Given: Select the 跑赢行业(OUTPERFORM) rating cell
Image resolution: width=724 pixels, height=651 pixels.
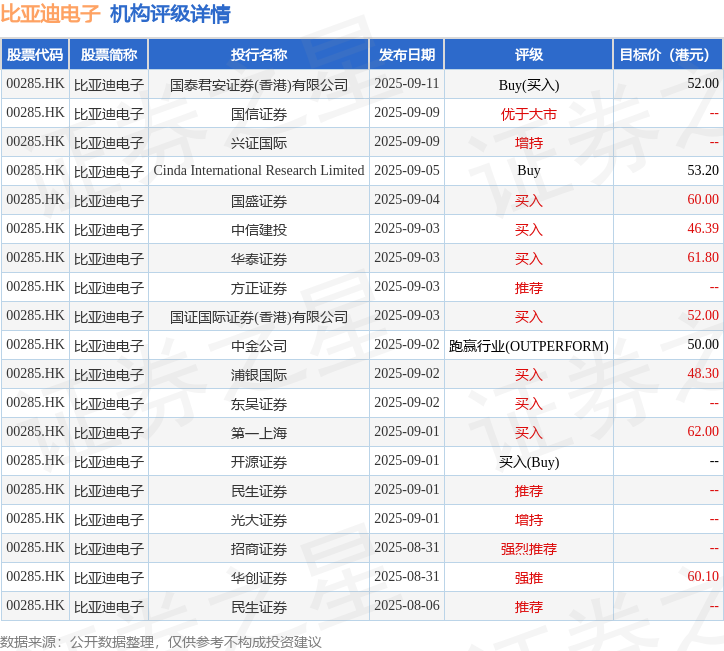Looking at the screenshot, I should (x=529, y=345).
